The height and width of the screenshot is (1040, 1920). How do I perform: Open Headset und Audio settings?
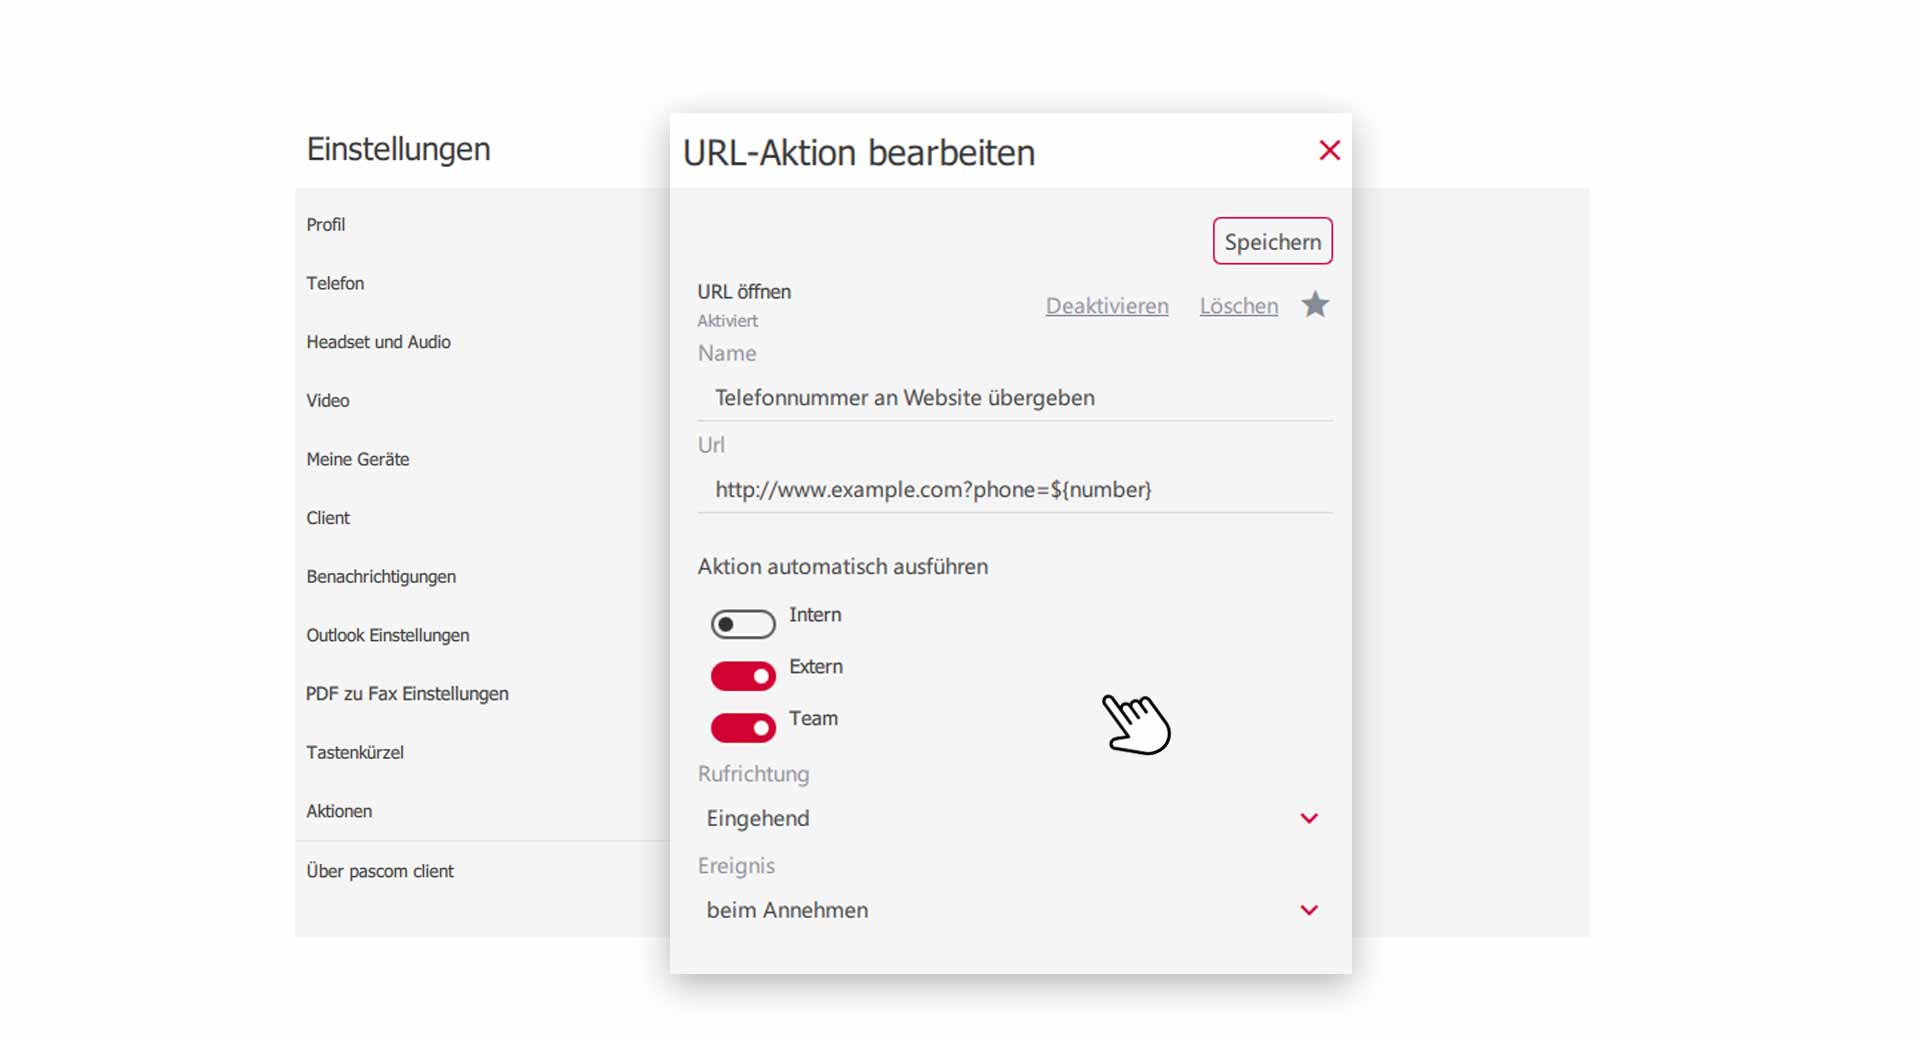click(379, 342)
